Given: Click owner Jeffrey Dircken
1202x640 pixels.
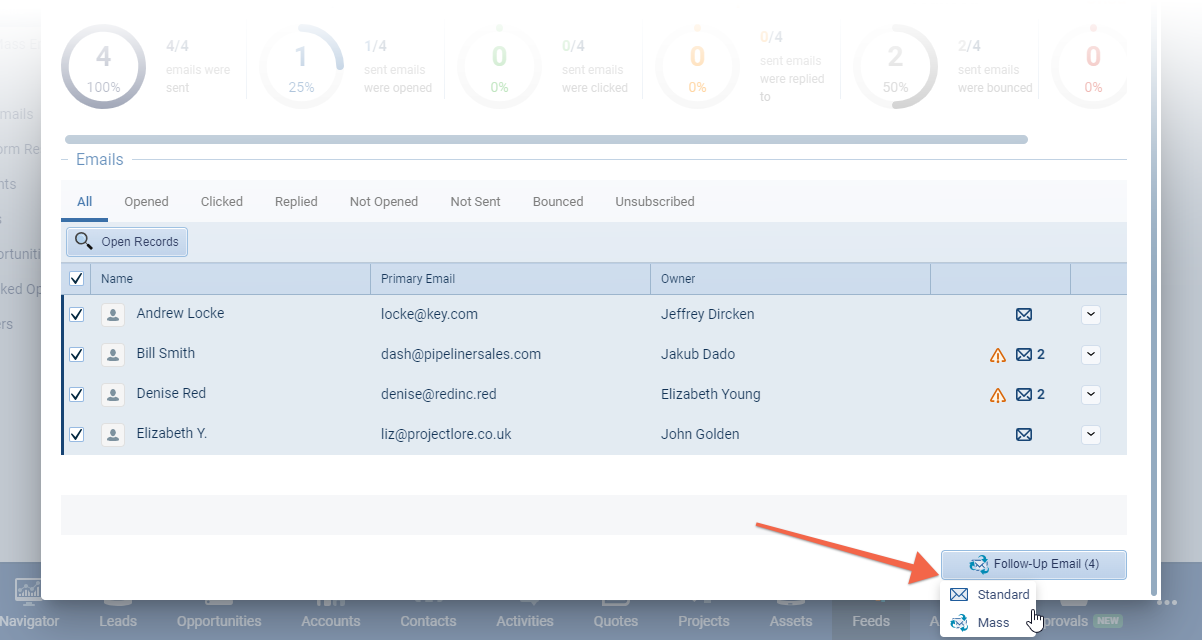Looking at the screenshot, I should [708, 314].
